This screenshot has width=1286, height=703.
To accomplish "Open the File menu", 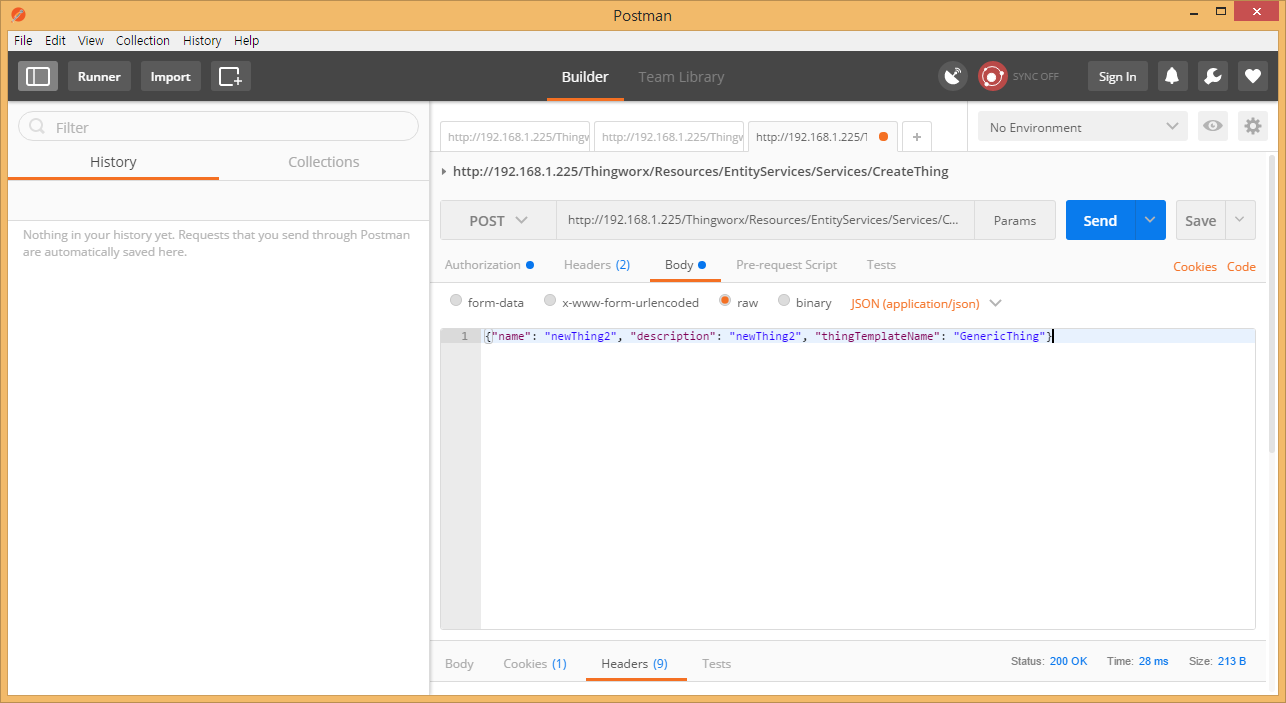I will click(23, 40).
